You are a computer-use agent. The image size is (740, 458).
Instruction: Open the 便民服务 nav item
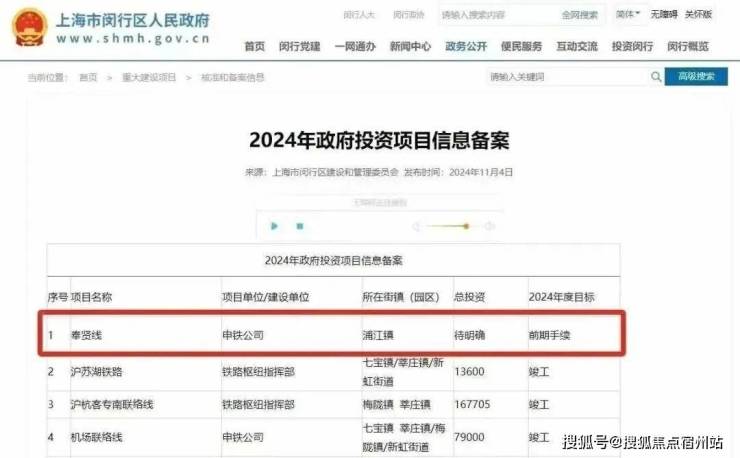point(521,46)
